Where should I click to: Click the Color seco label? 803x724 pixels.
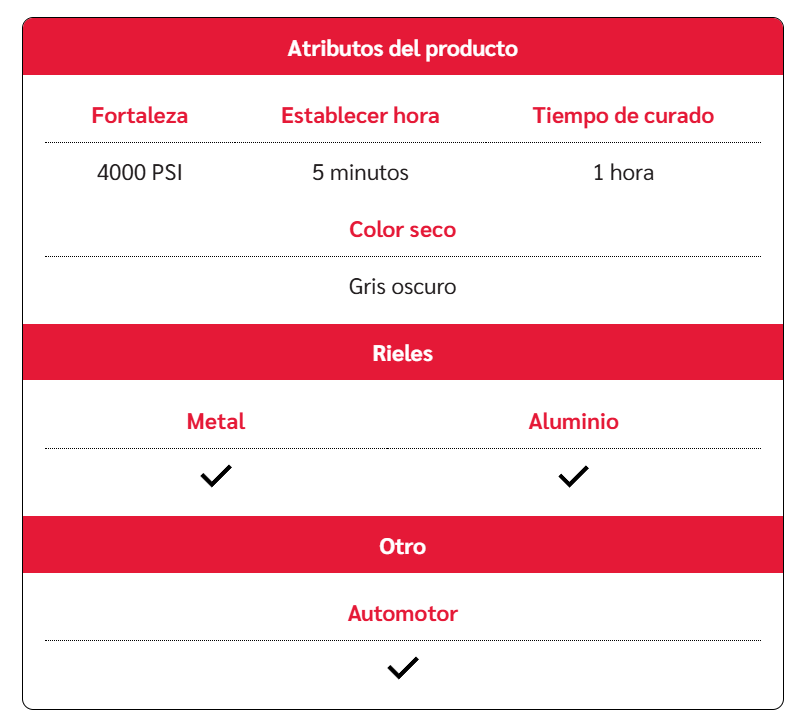(x=402, y=229)
